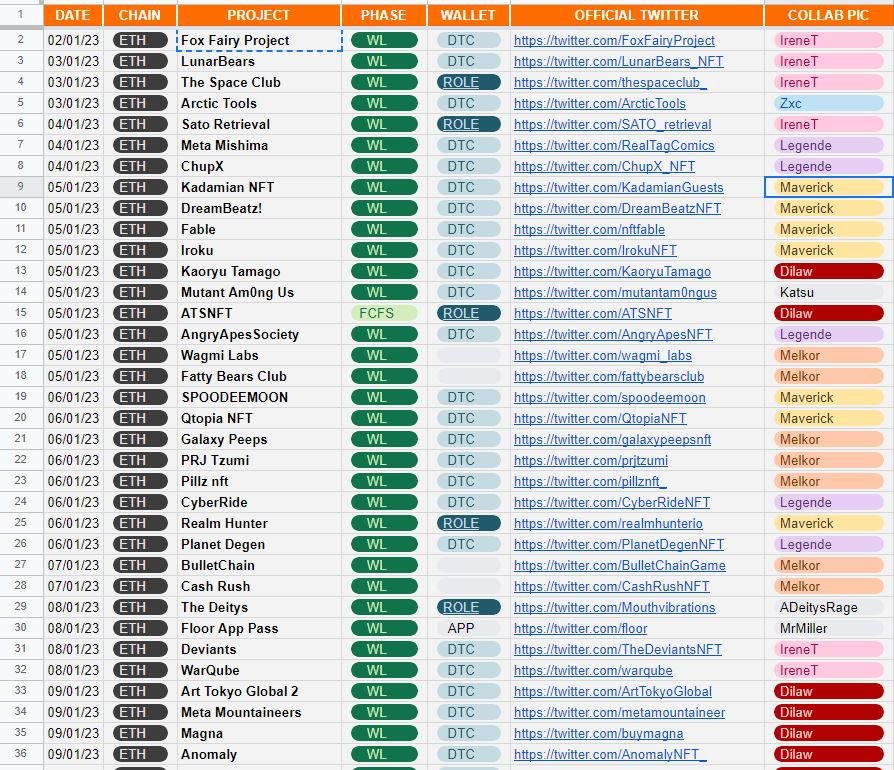Image resolution: width=894 pixels, height=770 pixels.
Task: Open WALLET dropdown chip for The Space Club
Action: tap(469, 83)
